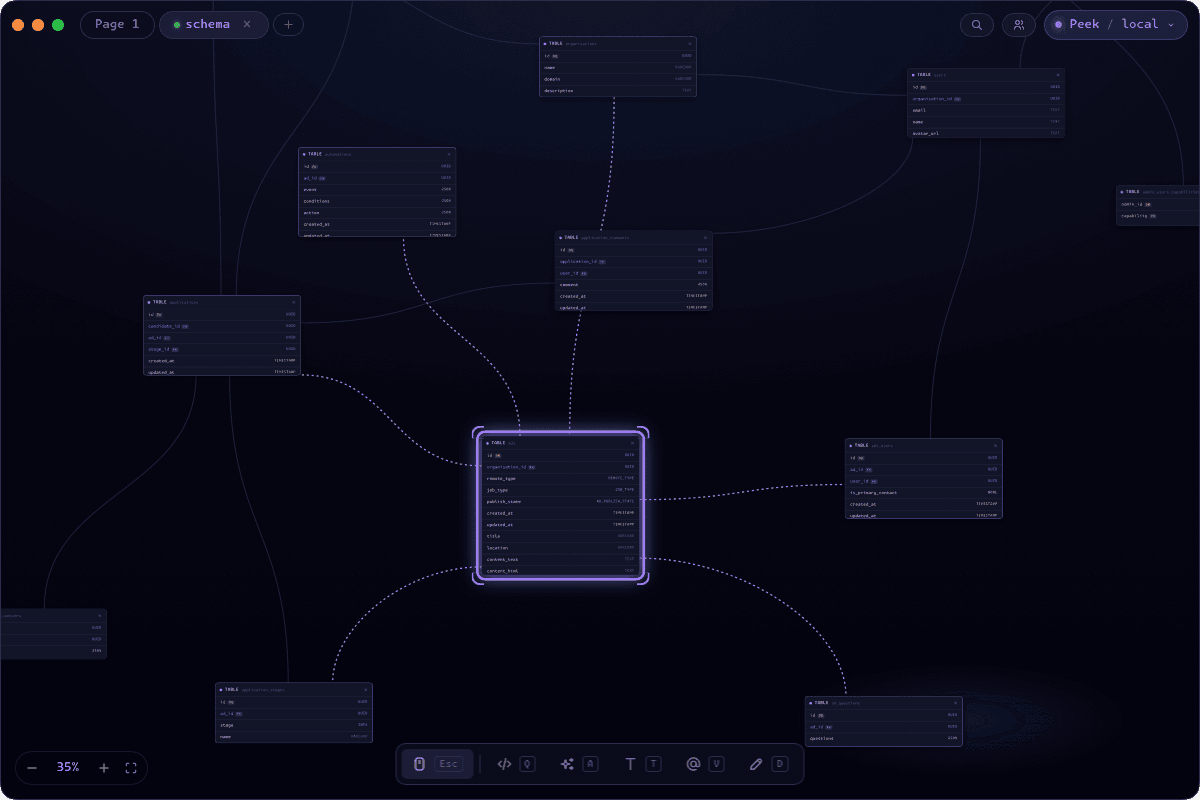The width and height of the screenshot is (1200, 800).
Task: Click domain row in organisations table
Action: click(x=618, y=79)
